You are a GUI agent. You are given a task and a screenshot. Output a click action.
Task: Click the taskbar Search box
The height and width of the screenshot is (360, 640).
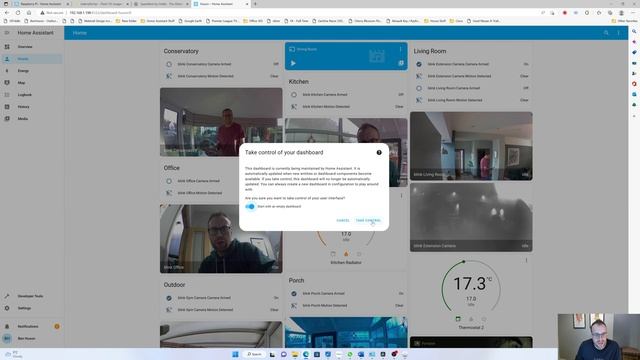pos(253,354)
